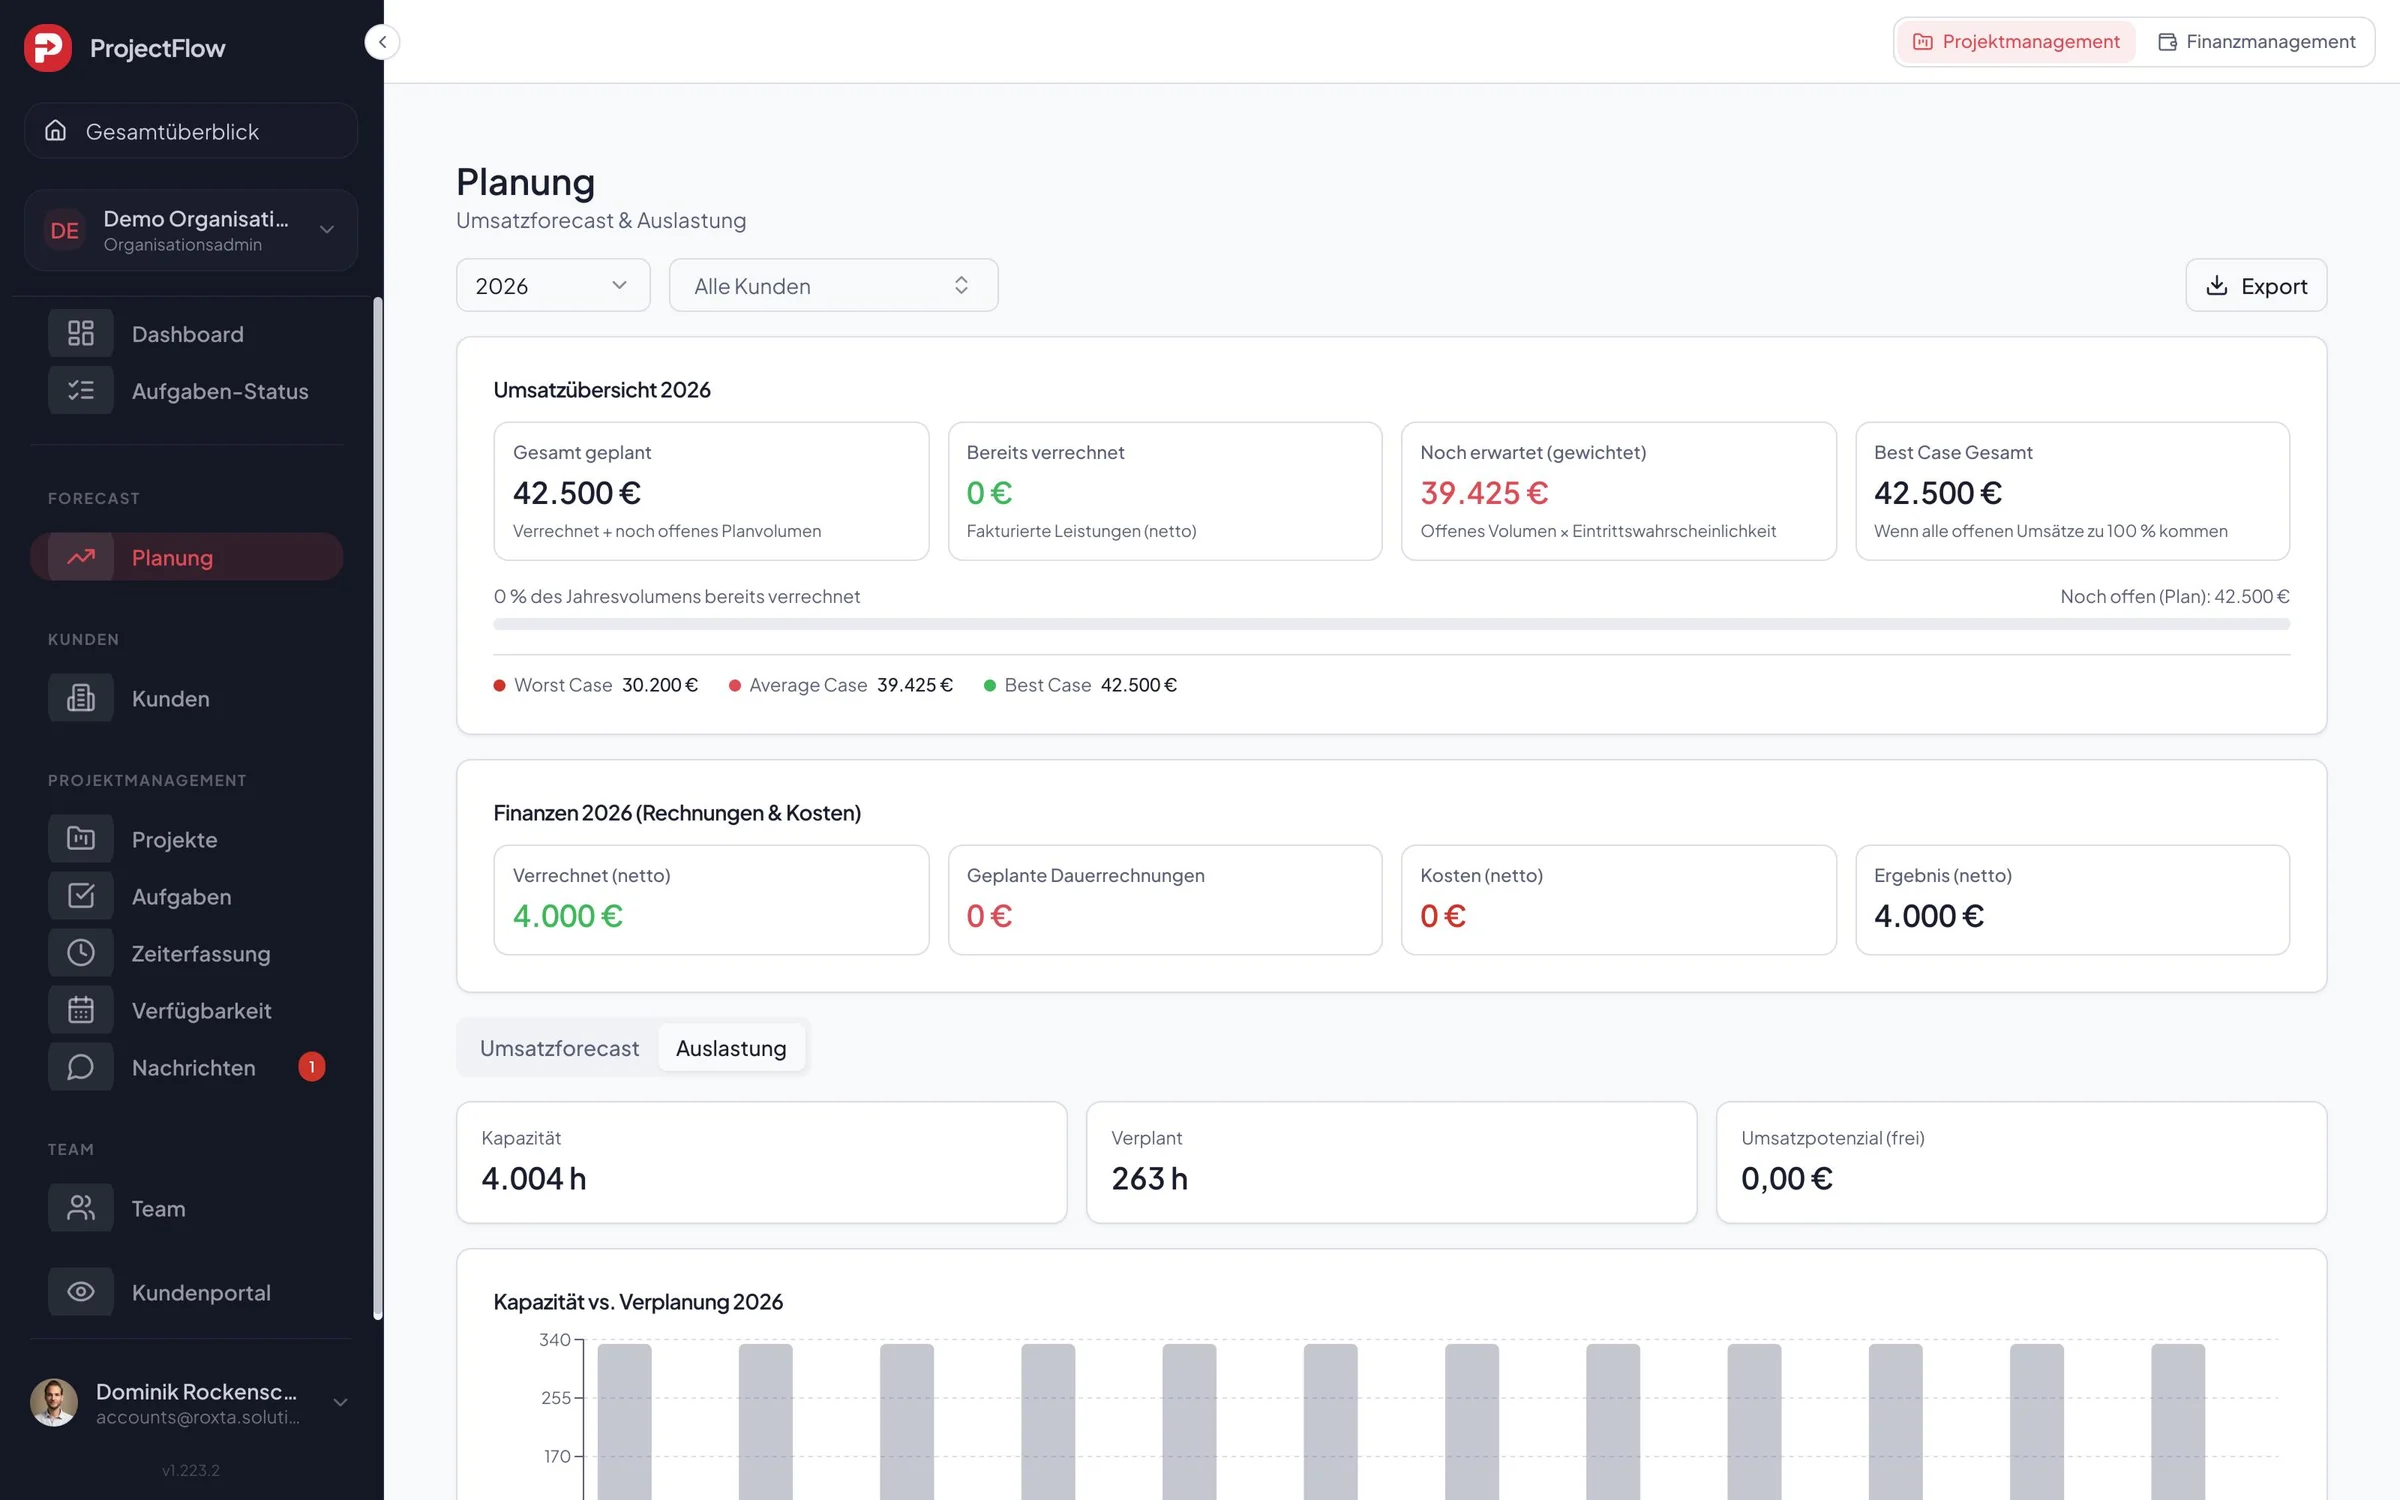The height and width of the screenshot is (1500, 2400).
Task: Select the Auslastung tab
Action: click(731, 1048)
